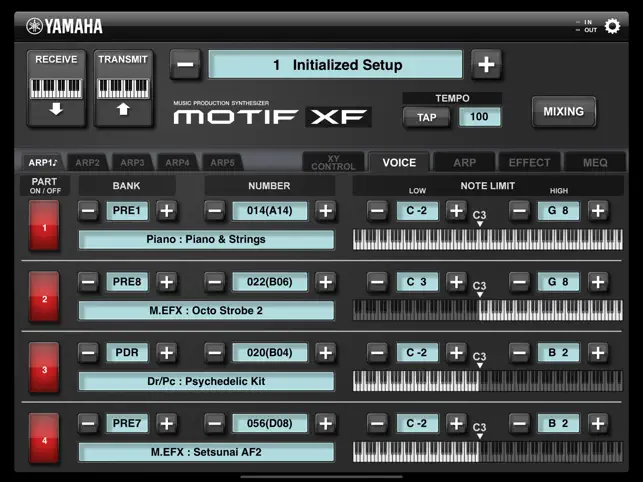643x482 pixels.
Task: Increase part 1 bank with PRE1 plus
Action: coord(166,211)
